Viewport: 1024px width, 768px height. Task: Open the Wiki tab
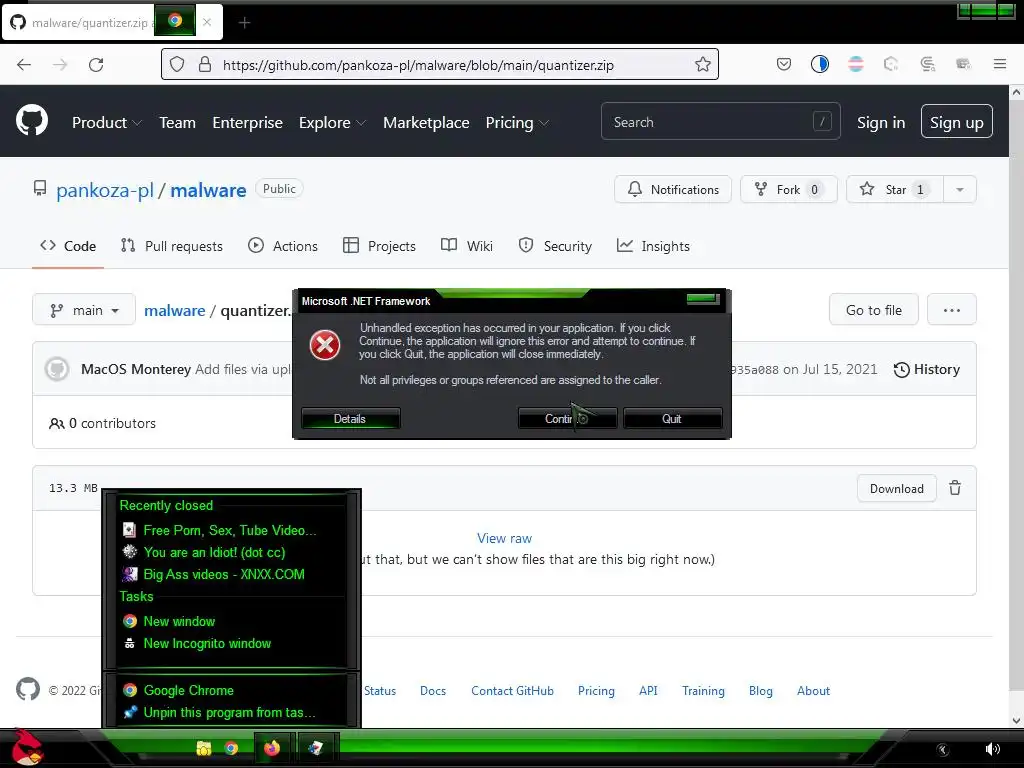(467, 246)
